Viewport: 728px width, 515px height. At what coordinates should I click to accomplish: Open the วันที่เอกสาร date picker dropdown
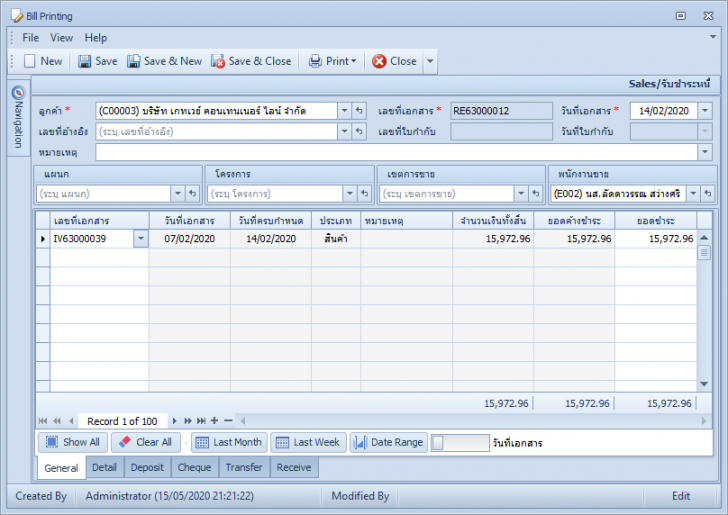[x=705, y=111]
